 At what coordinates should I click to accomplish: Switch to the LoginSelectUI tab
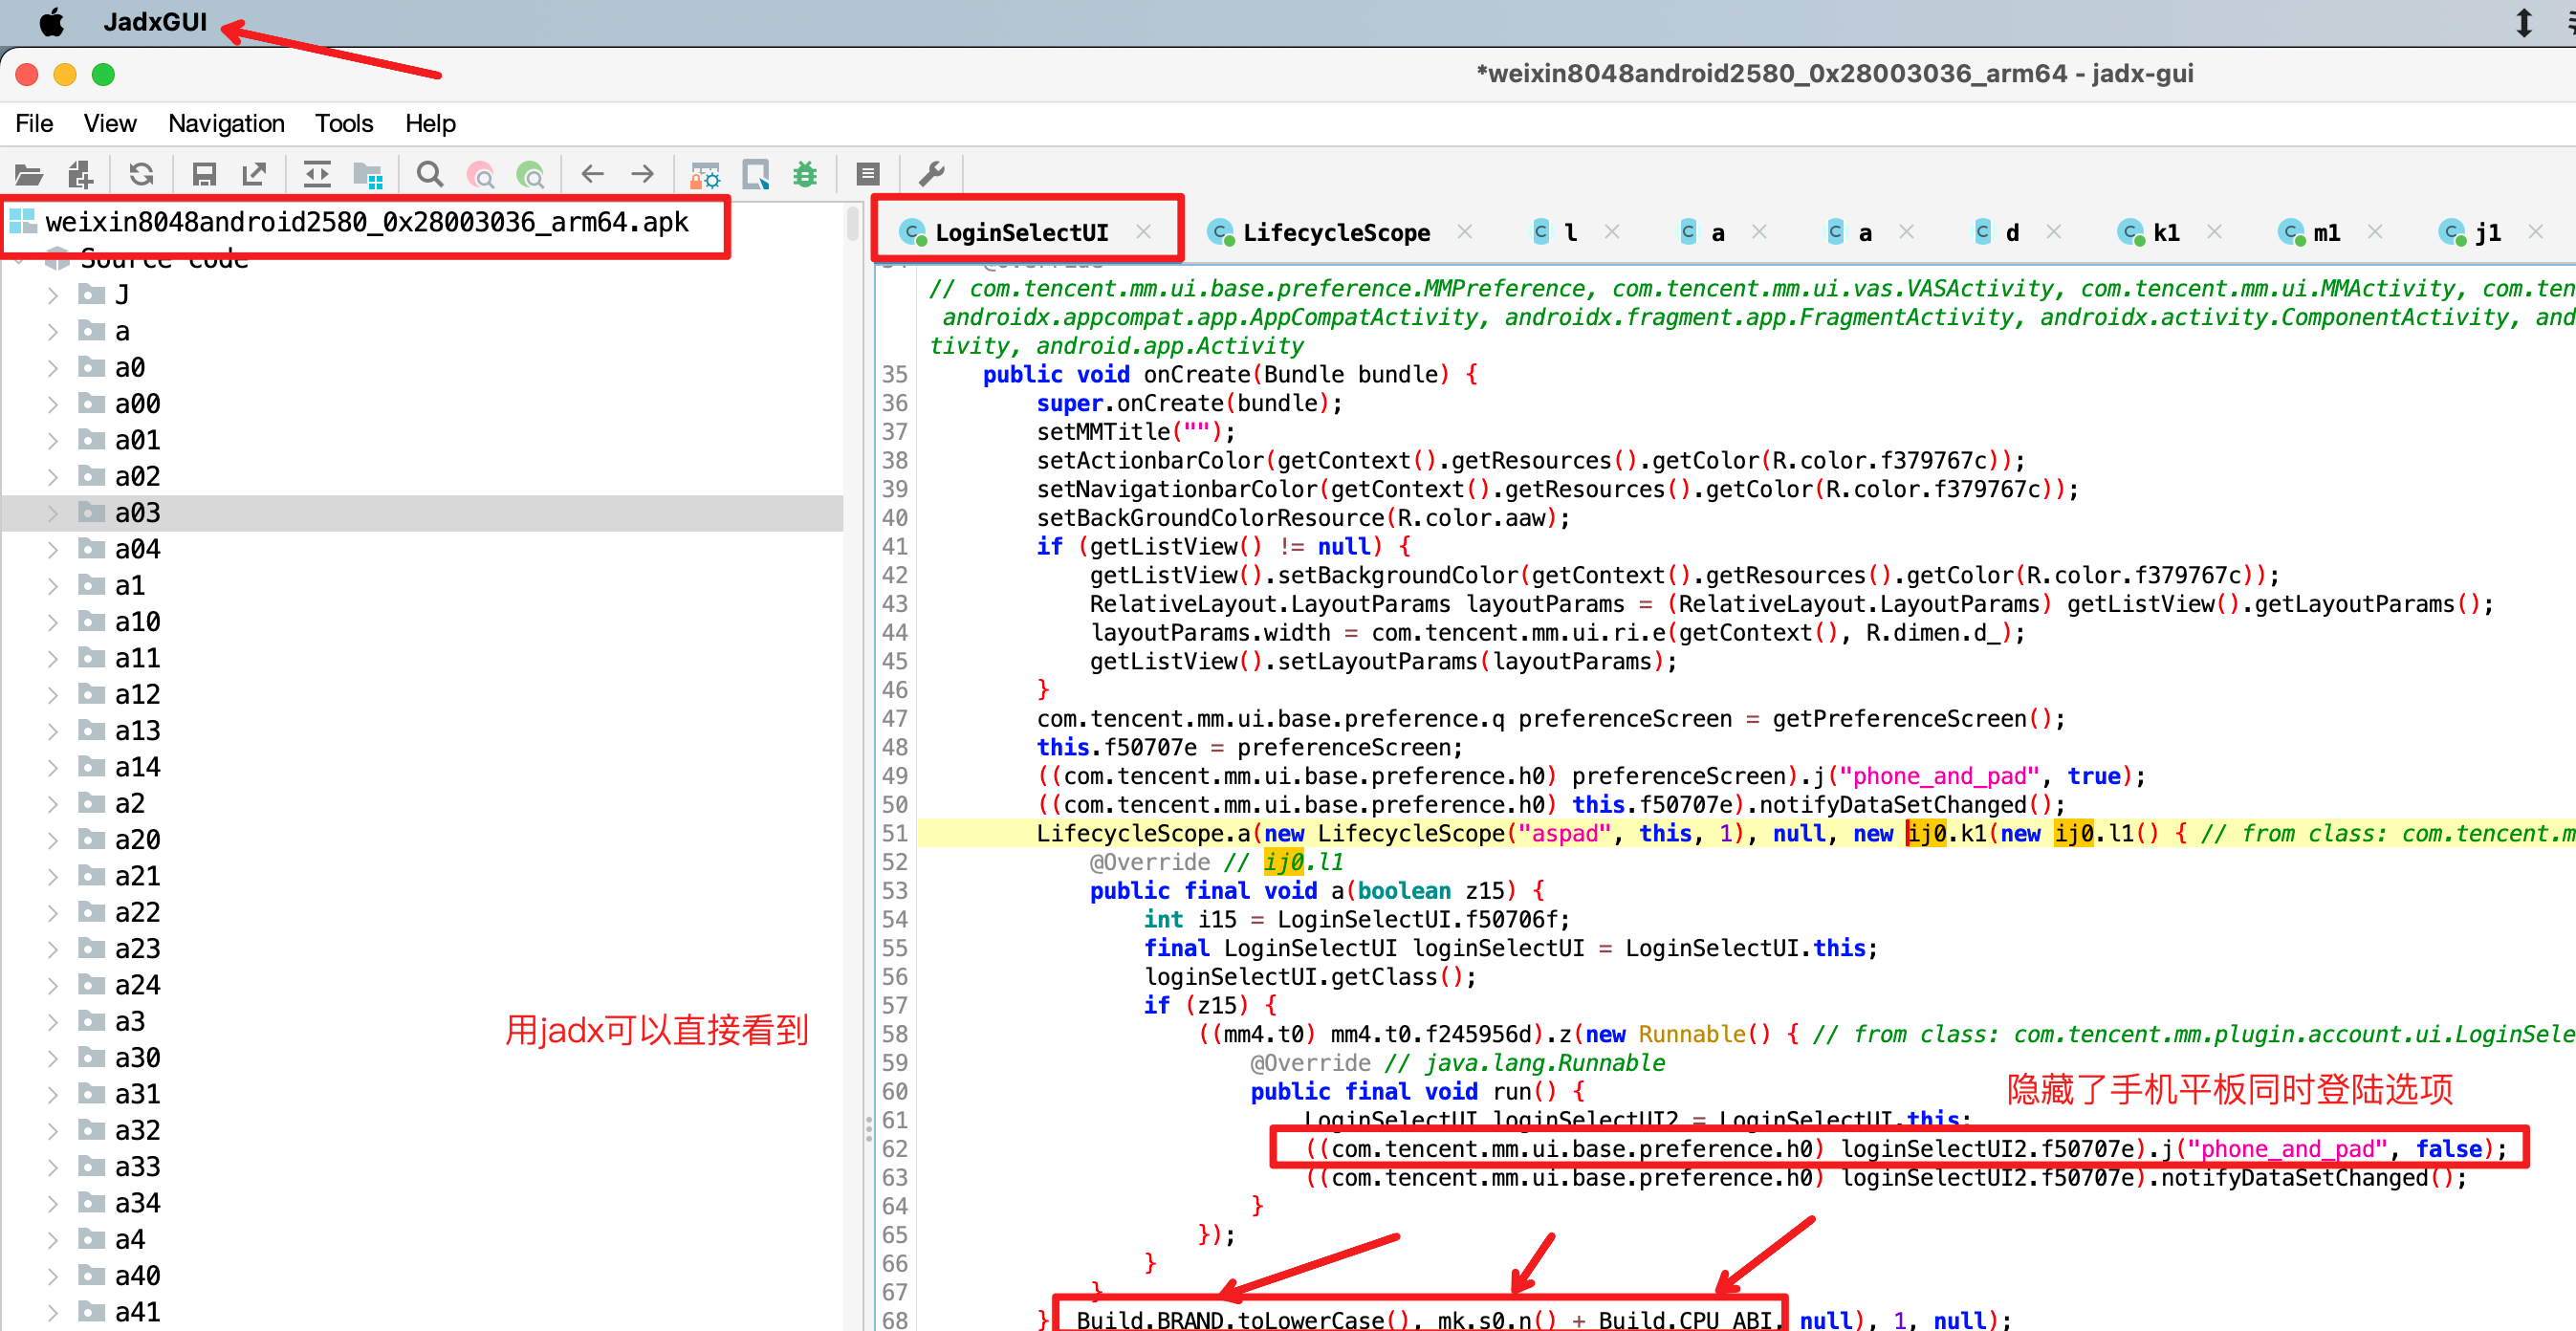point(1020,232)
